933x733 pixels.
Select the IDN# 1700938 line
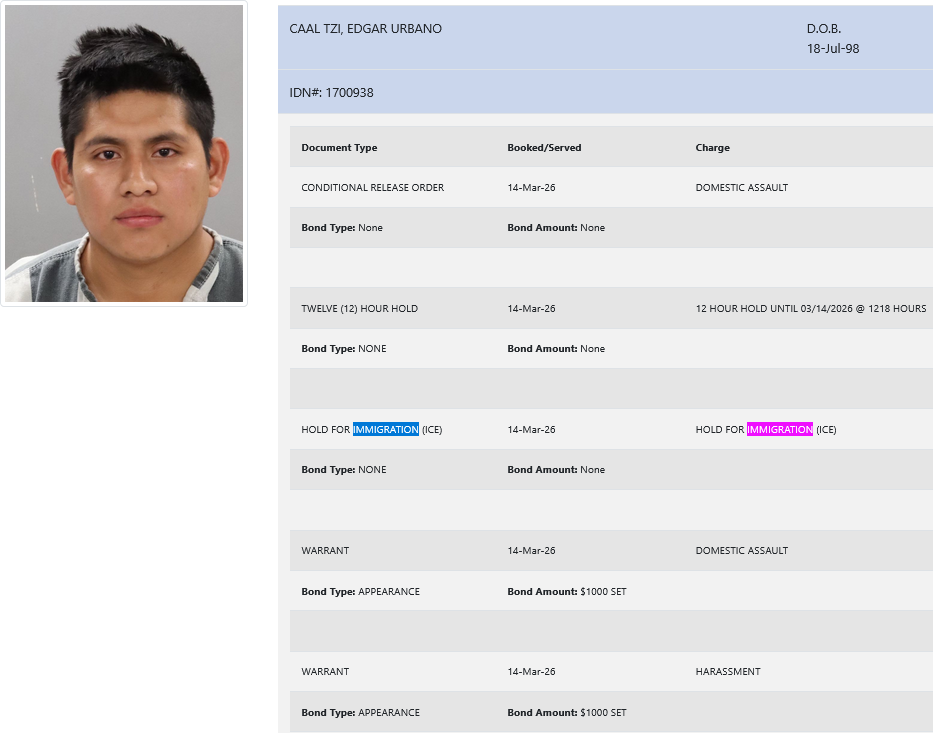coord(331,93)
